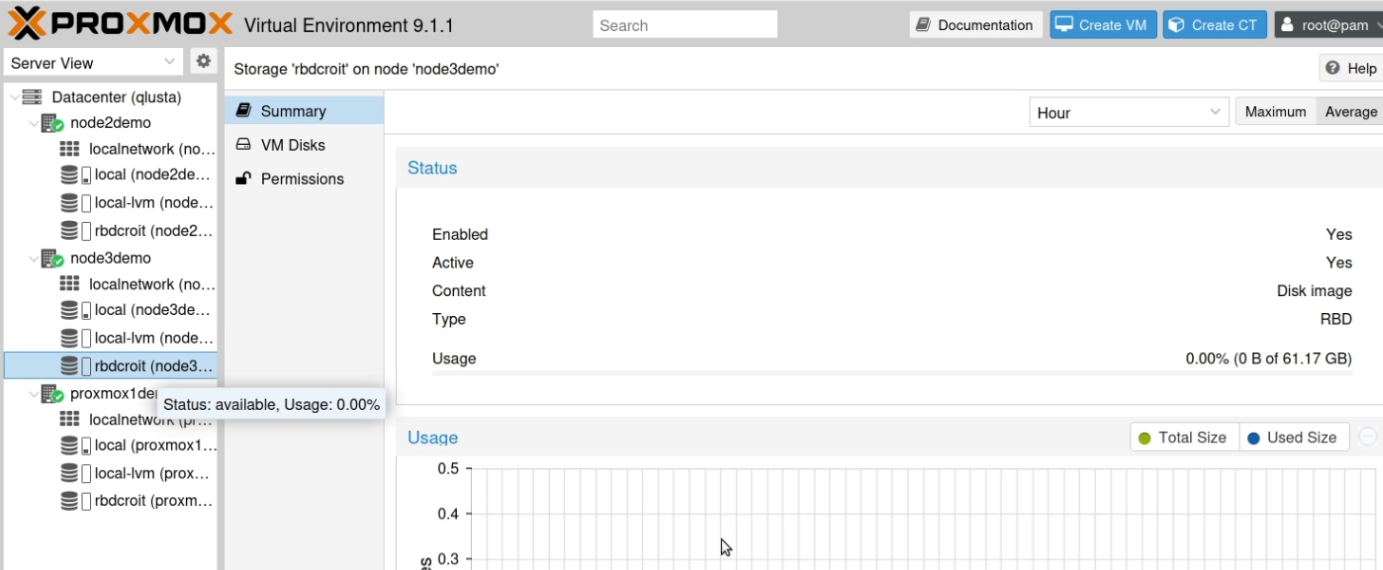The image size is (1383, 570).
Task: Select the Datacenter (qlusta) server icon
Action: tap(32, 97)
